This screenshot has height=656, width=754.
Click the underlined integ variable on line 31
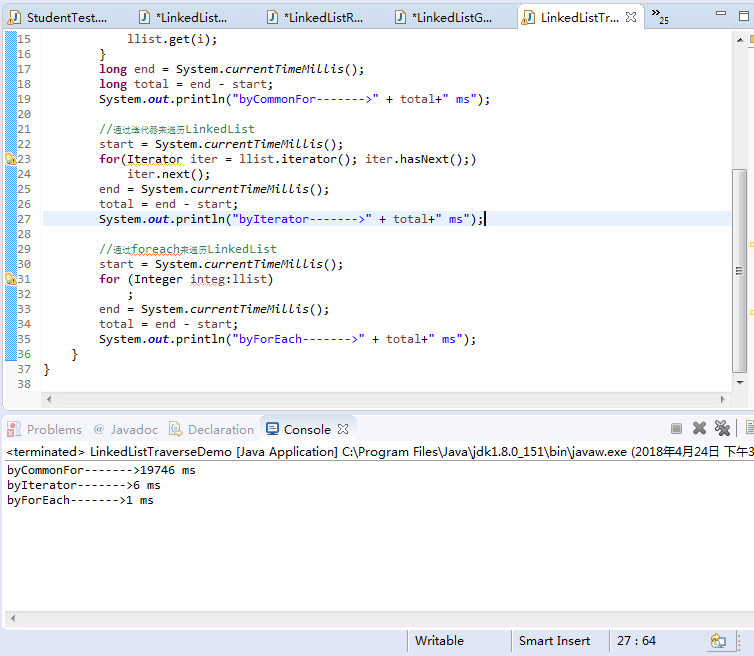pyautogui.click(x=208, y=279)
